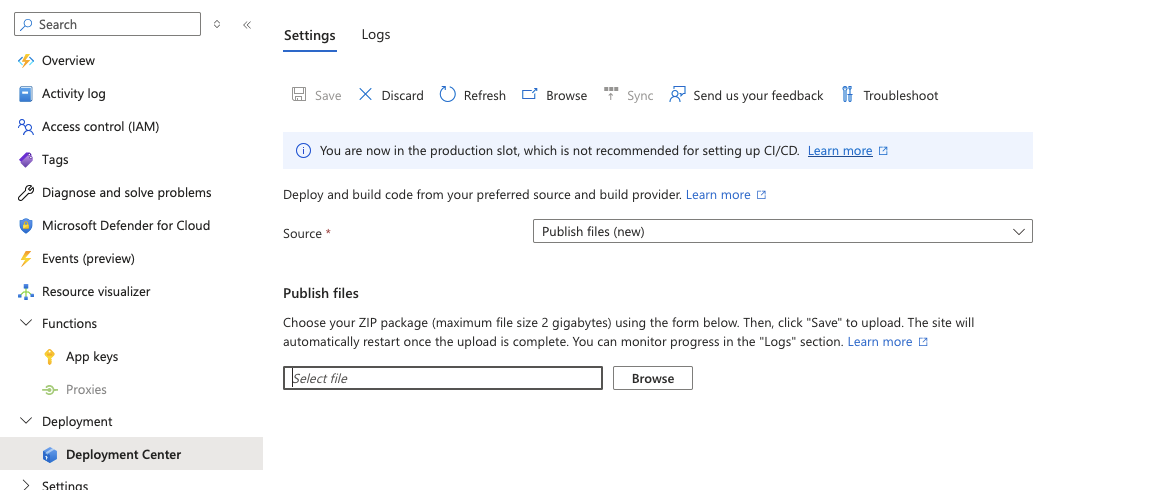Click the info icon in the banner
Screen dimensions: 1167x490
tap(304, 150)
